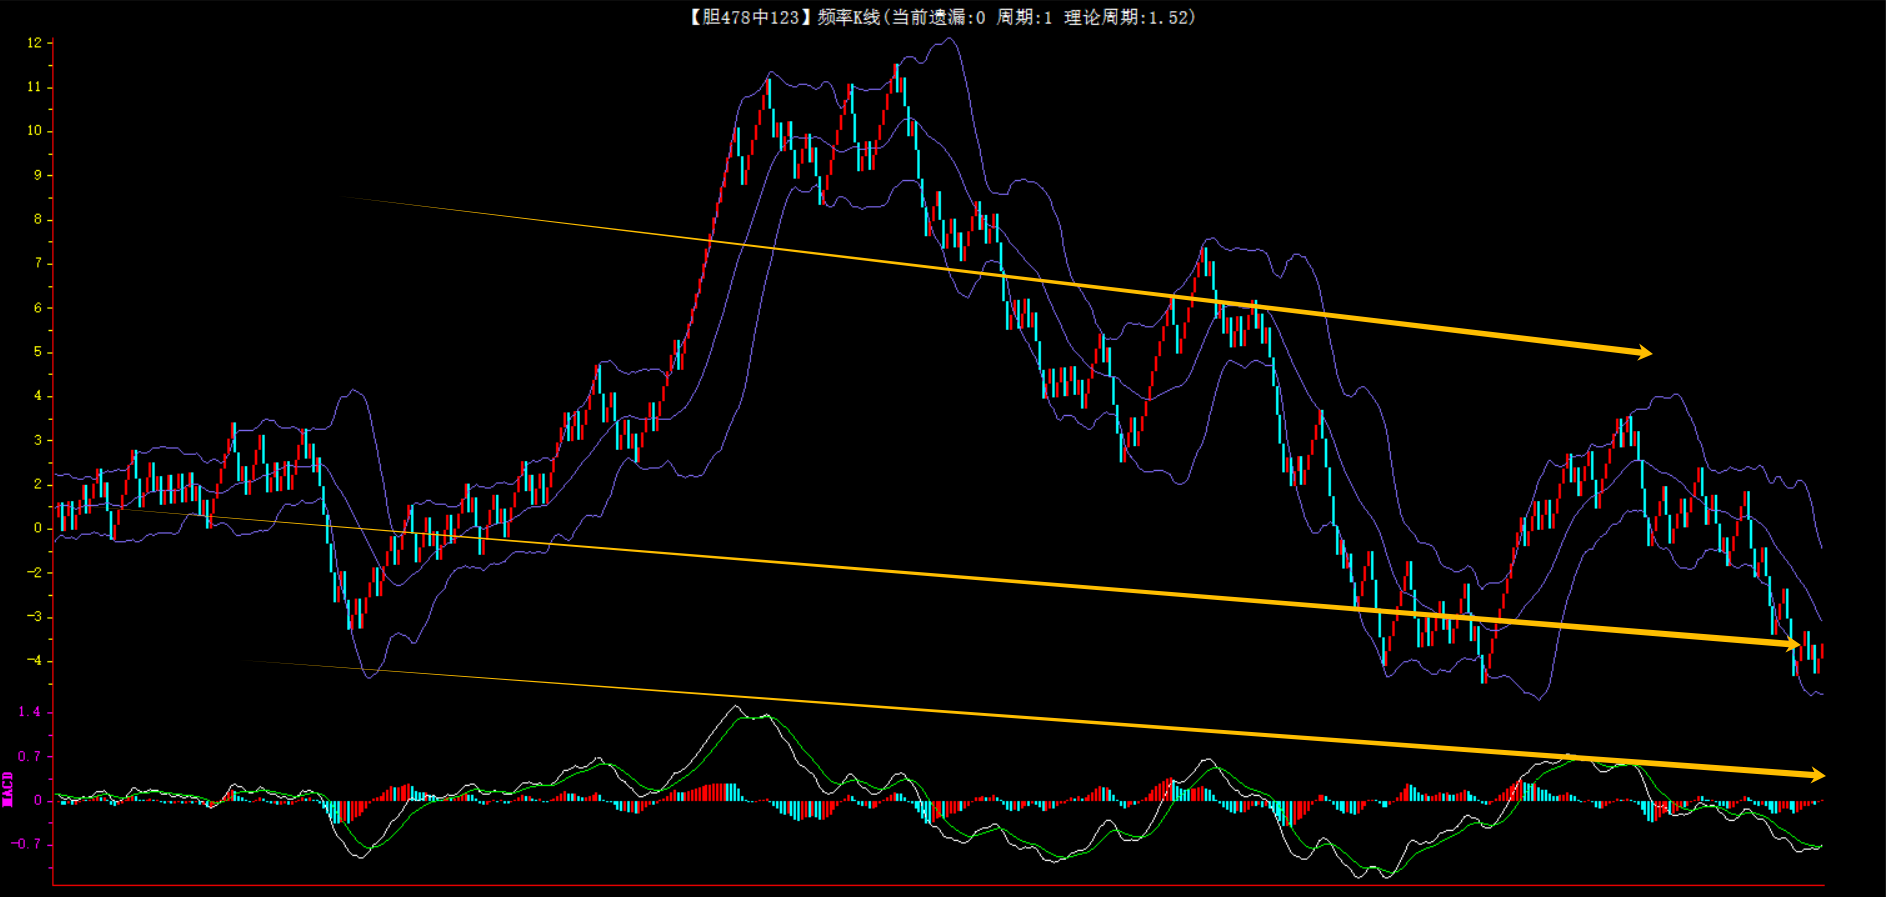This screenshot has width=1886, height=897.
Task: Select the -2 label on the price axis
Action: [x=35, y=573]
